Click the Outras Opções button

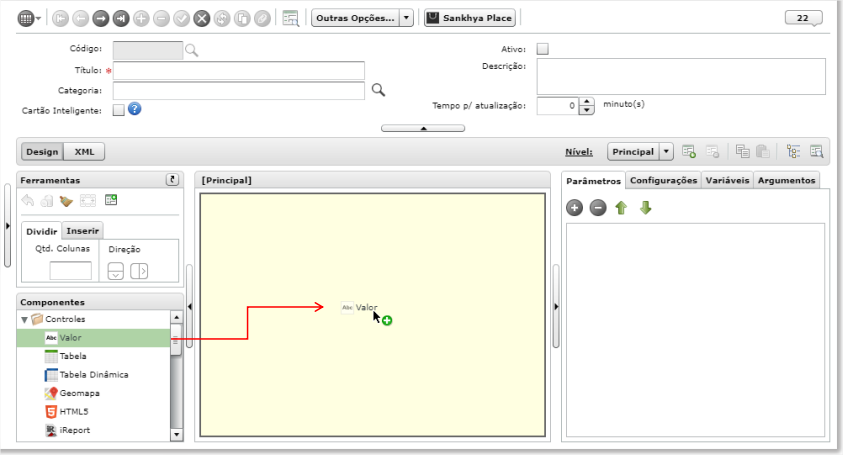(x=355, y=18)
